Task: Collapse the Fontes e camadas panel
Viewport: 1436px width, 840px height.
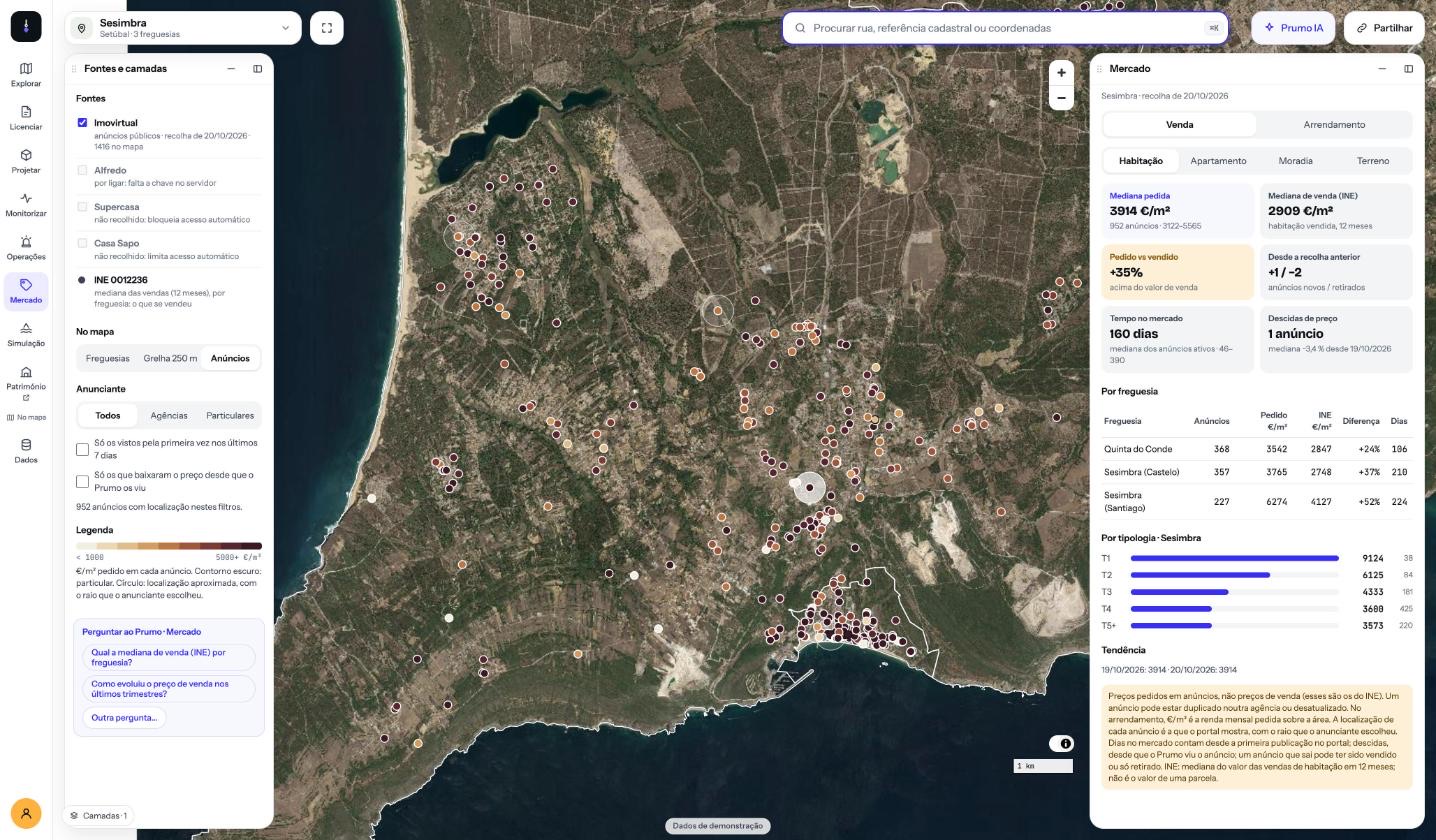Action: pos(231,69)
